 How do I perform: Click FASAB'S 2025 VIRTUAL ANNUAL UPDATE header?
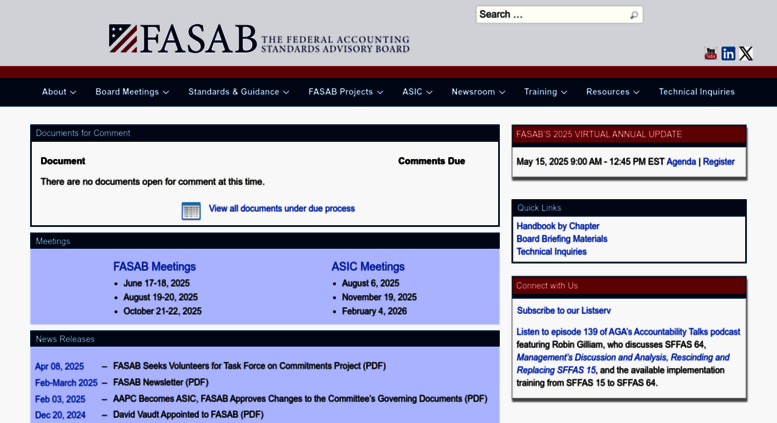tap(629, 134)
